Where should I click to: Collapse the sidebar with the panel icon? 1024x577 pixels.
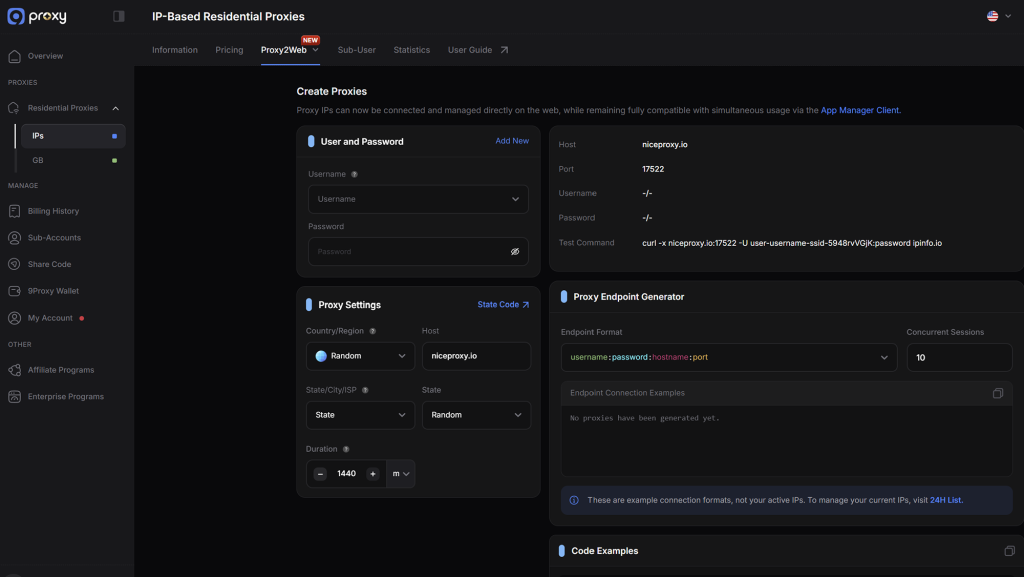[119, 16]
